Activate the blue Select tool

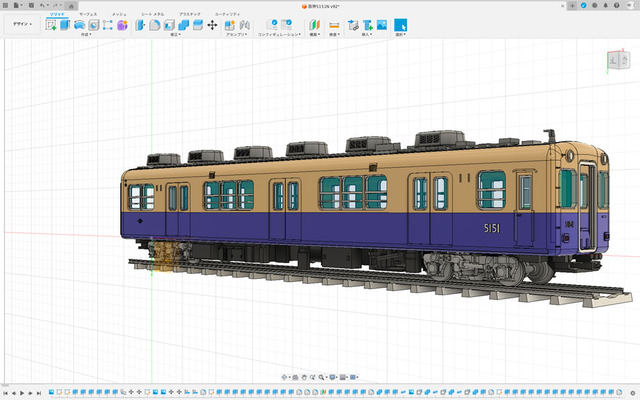[400, 25]
